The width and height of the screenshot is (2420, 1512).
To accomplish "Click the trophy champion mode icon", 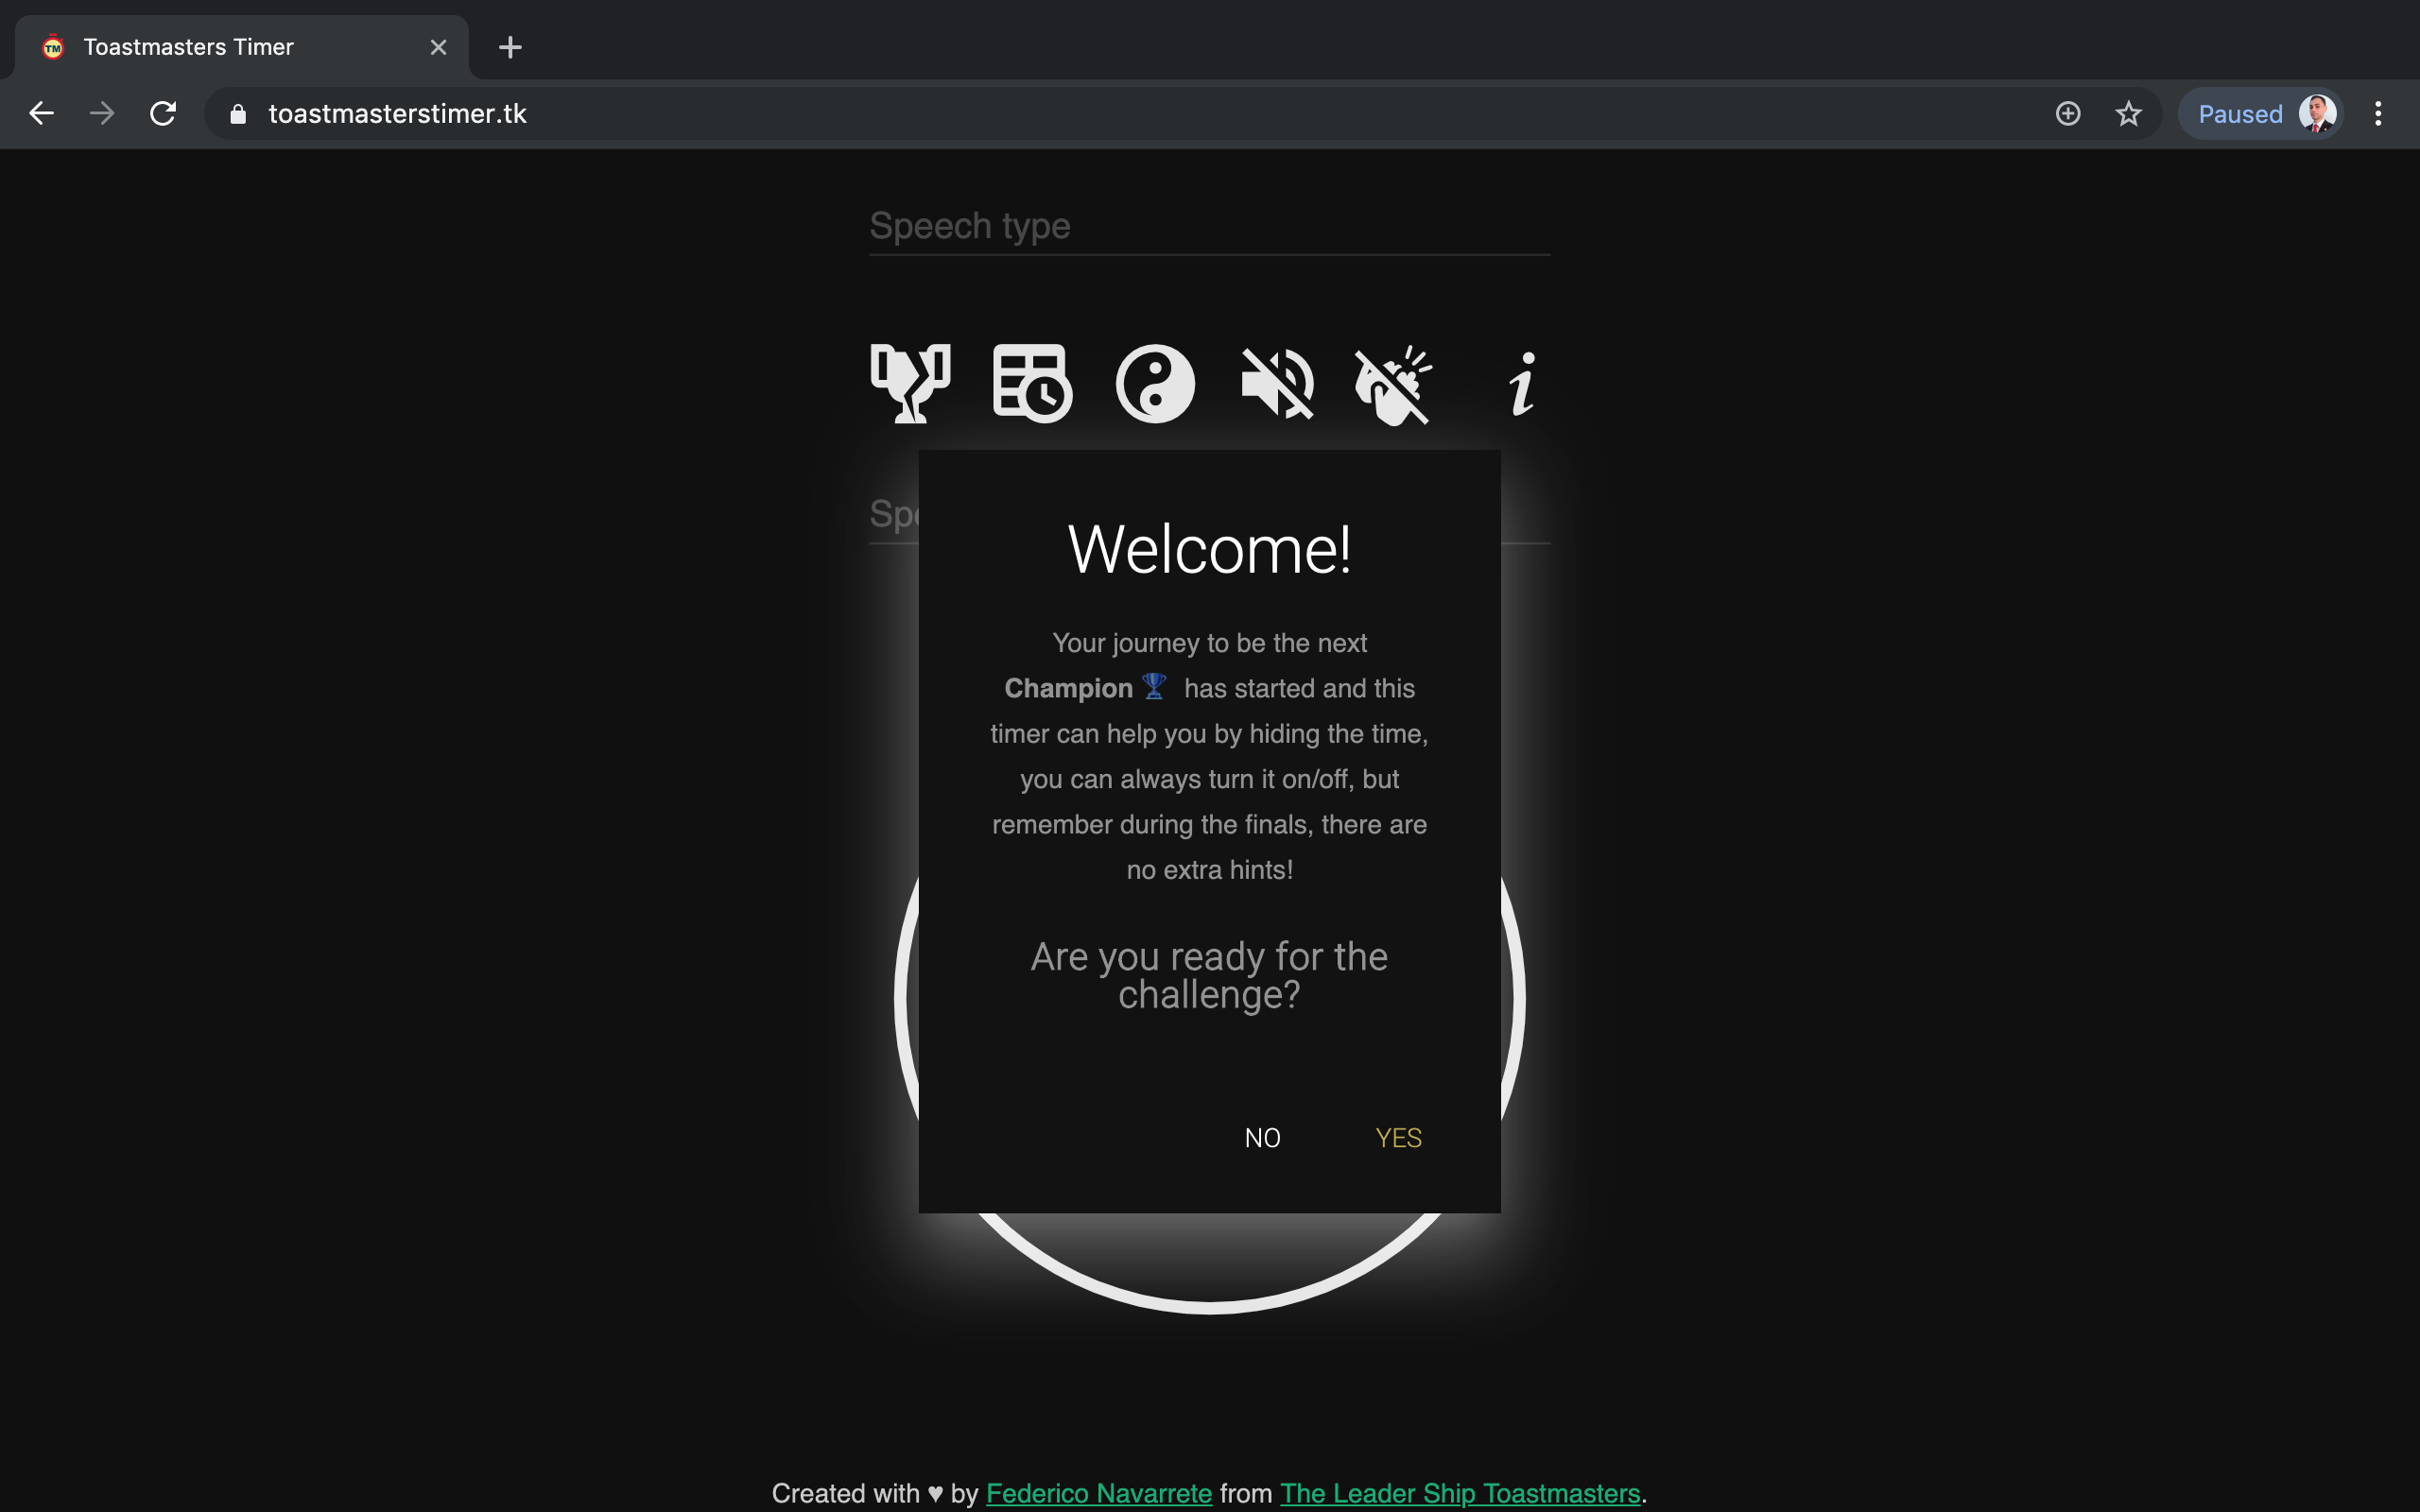I will pyautogui.click(x=910, y=383).
